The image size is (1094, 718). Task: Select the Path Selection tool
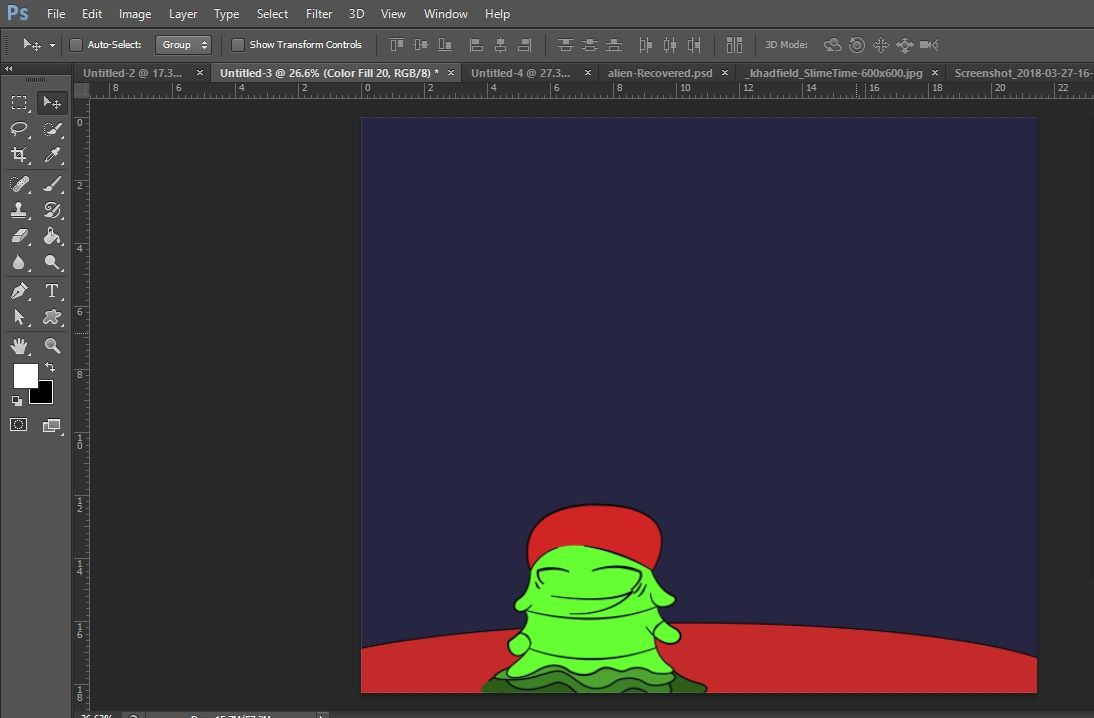click(x=19, y=317)
